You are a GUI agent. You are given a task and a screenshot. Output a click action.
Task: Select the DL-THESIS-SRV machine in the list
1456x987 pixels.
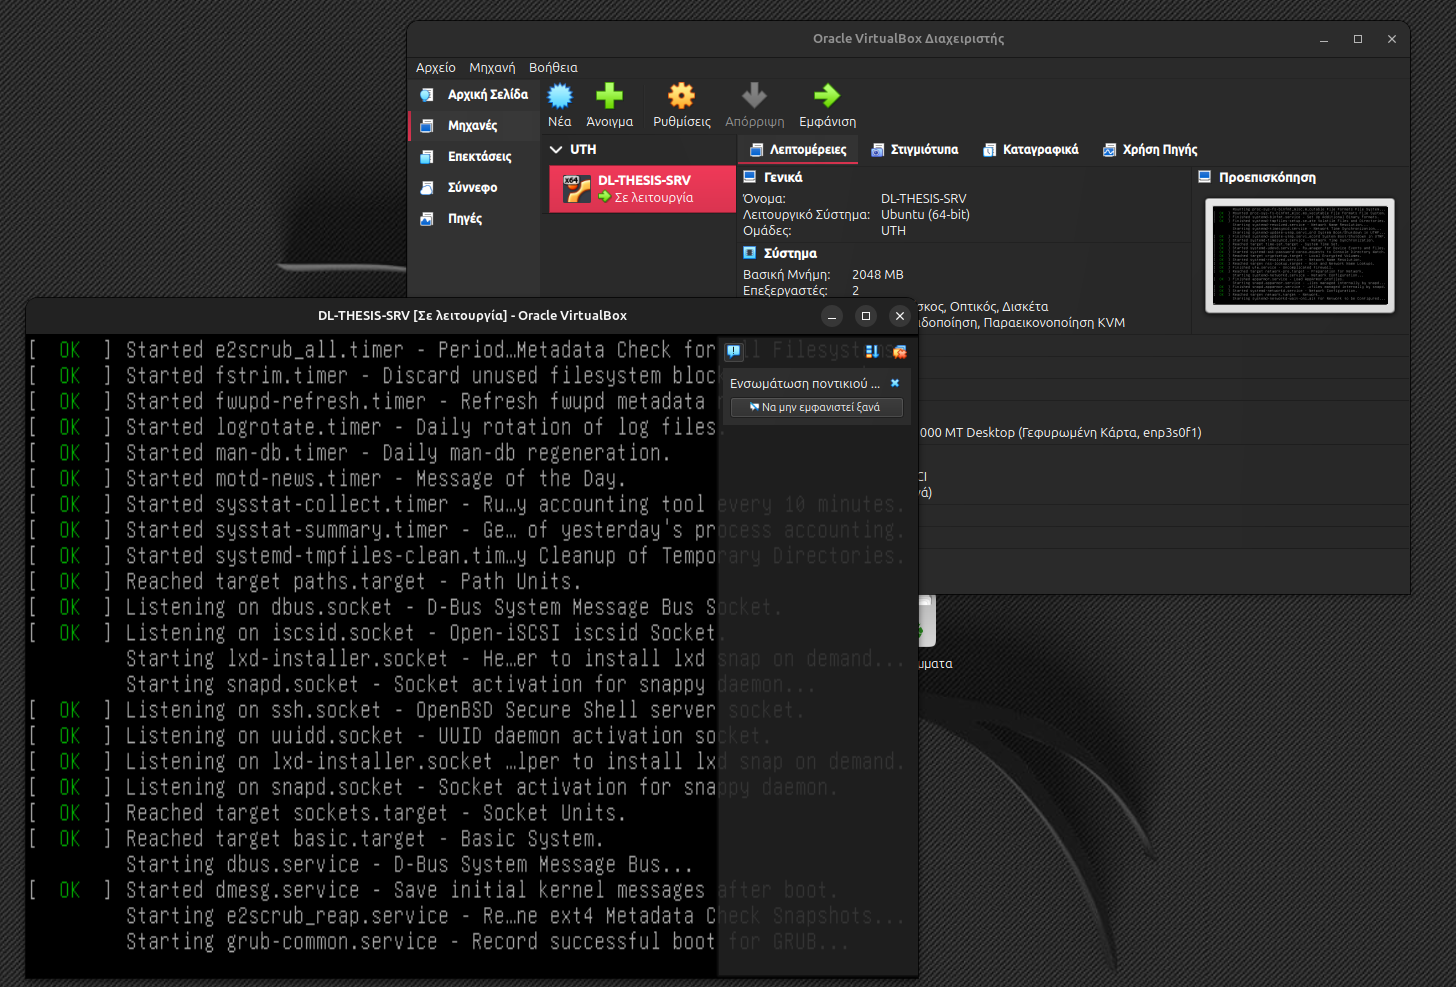[x=642, y=189]
